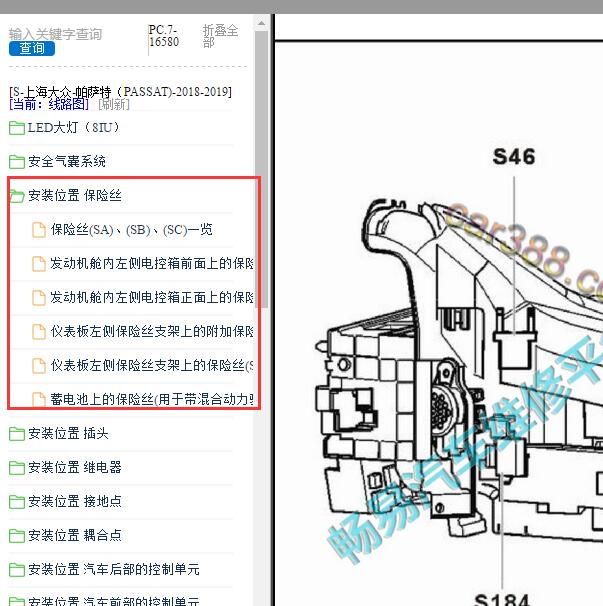Open the 安装位置 汽车后部的控制单元 tree item

pos(114,570)
